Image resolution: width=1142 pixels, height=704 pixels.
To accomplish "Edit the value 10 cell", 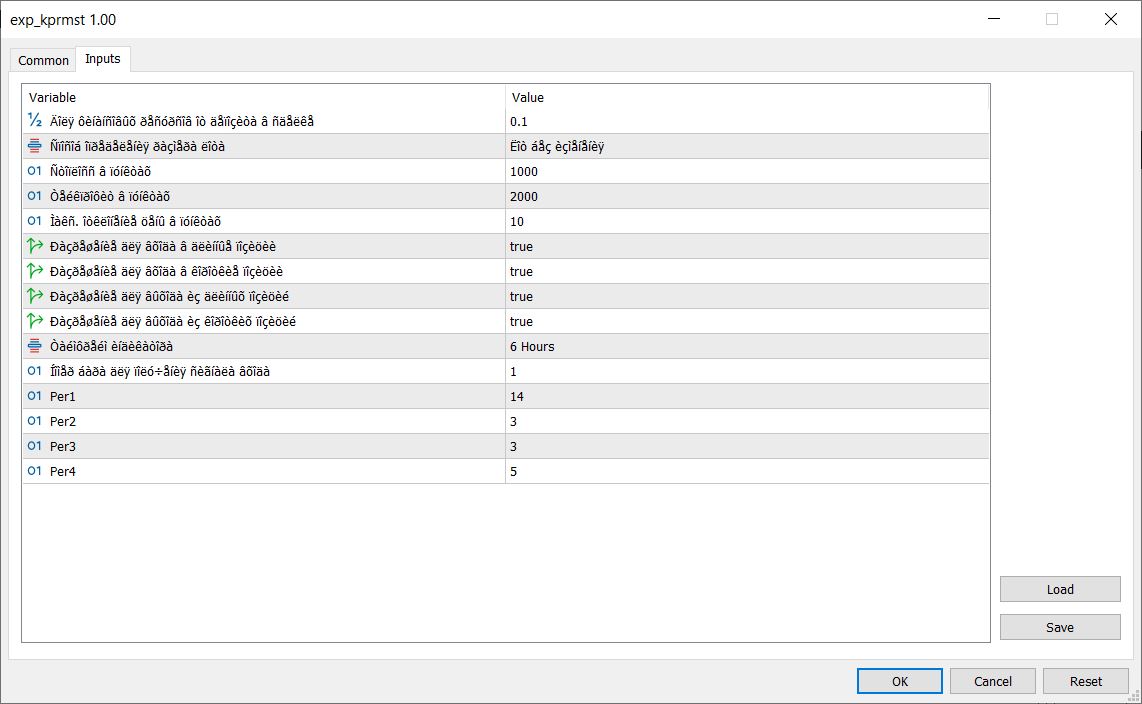I will click(747, 221).
